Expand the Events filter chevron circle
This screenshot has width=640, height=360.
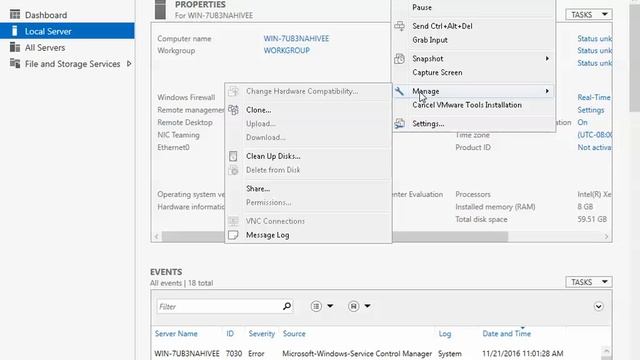coord(598,306)
